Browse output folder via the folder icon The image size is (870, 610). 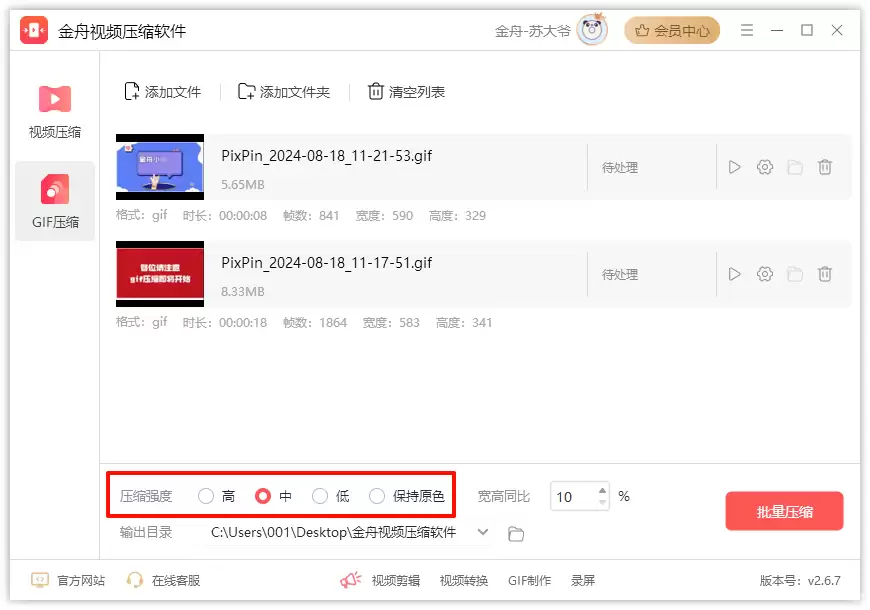pos(516,534)
